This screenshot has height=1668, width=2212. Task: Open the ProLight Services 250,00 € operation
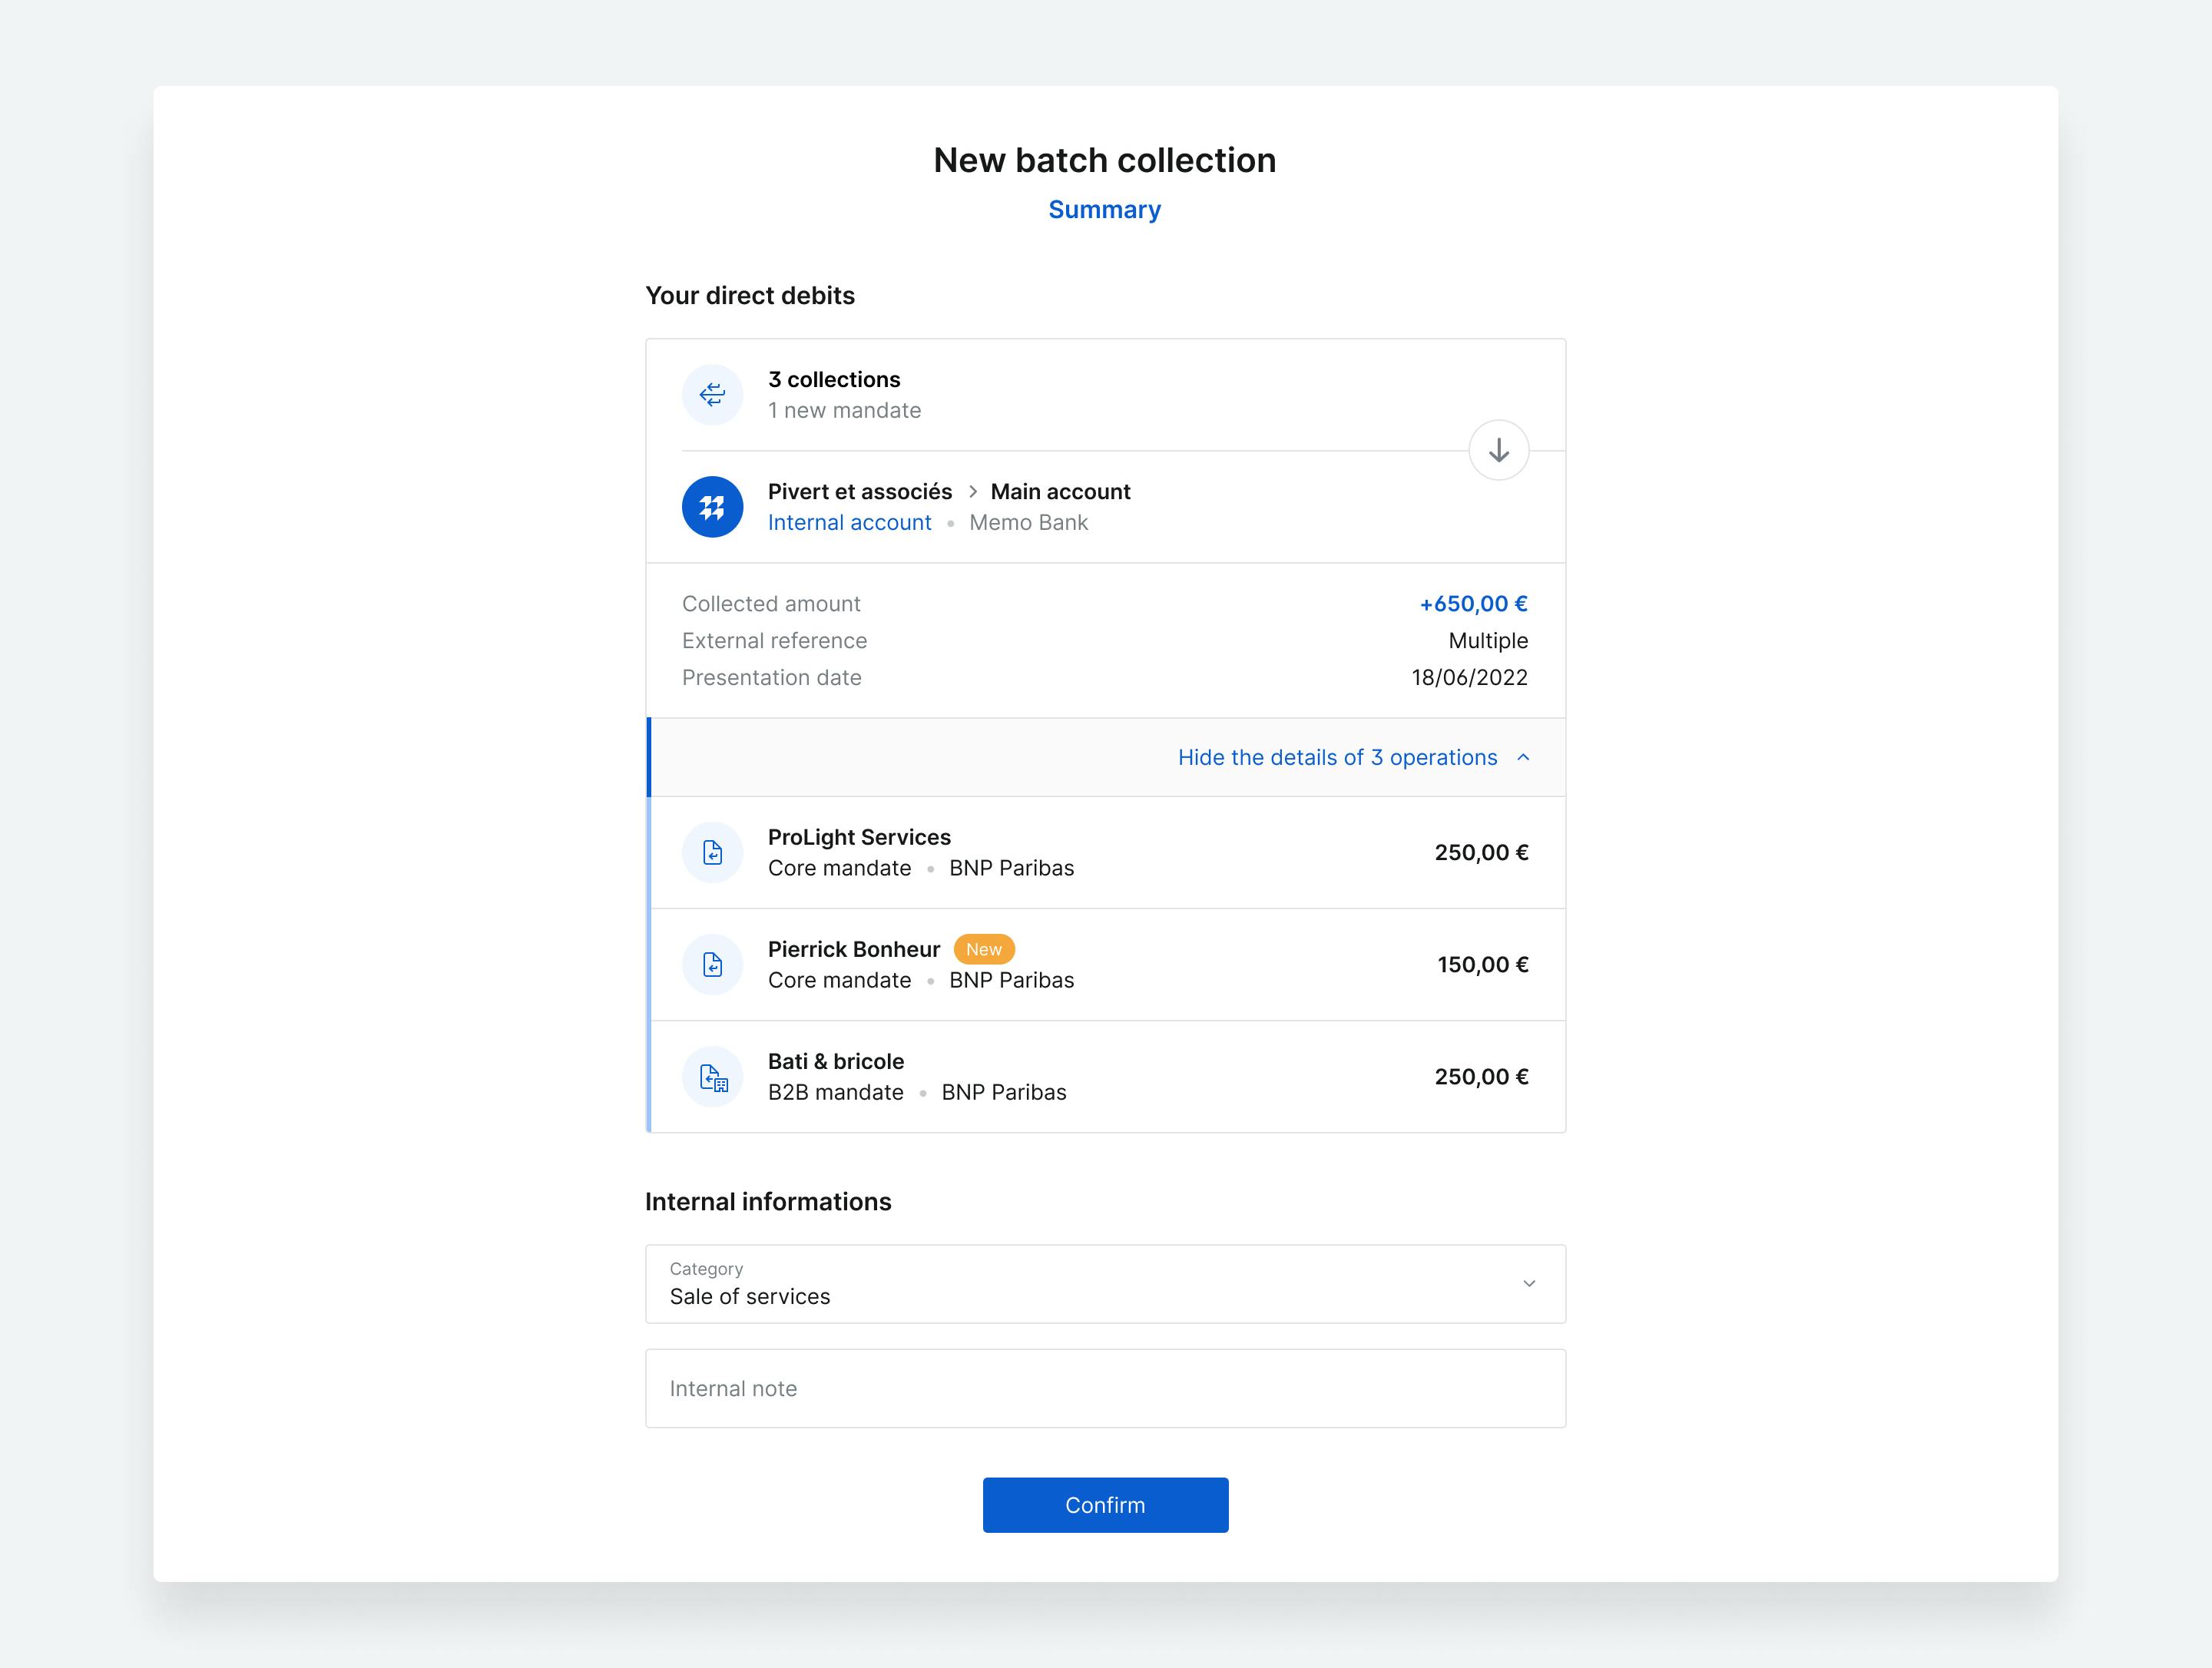point(1107,852)
